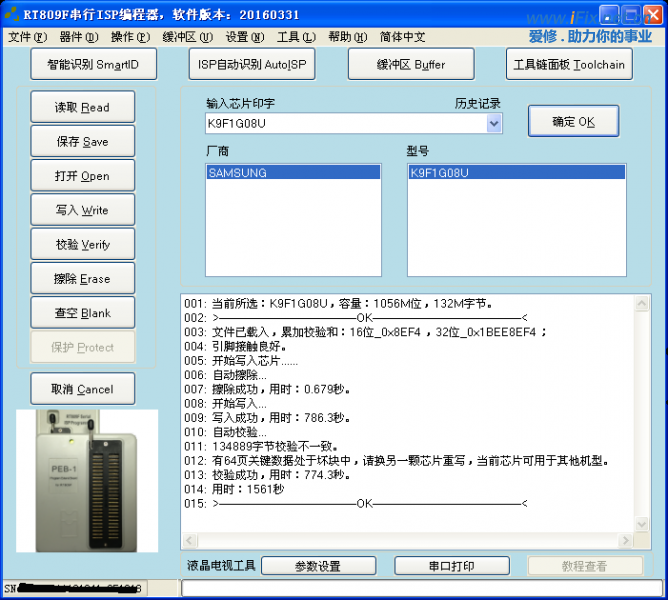Open the 文件 (File) menu
The height and width of the screenshot is (600, 668).
pos(27,37)
